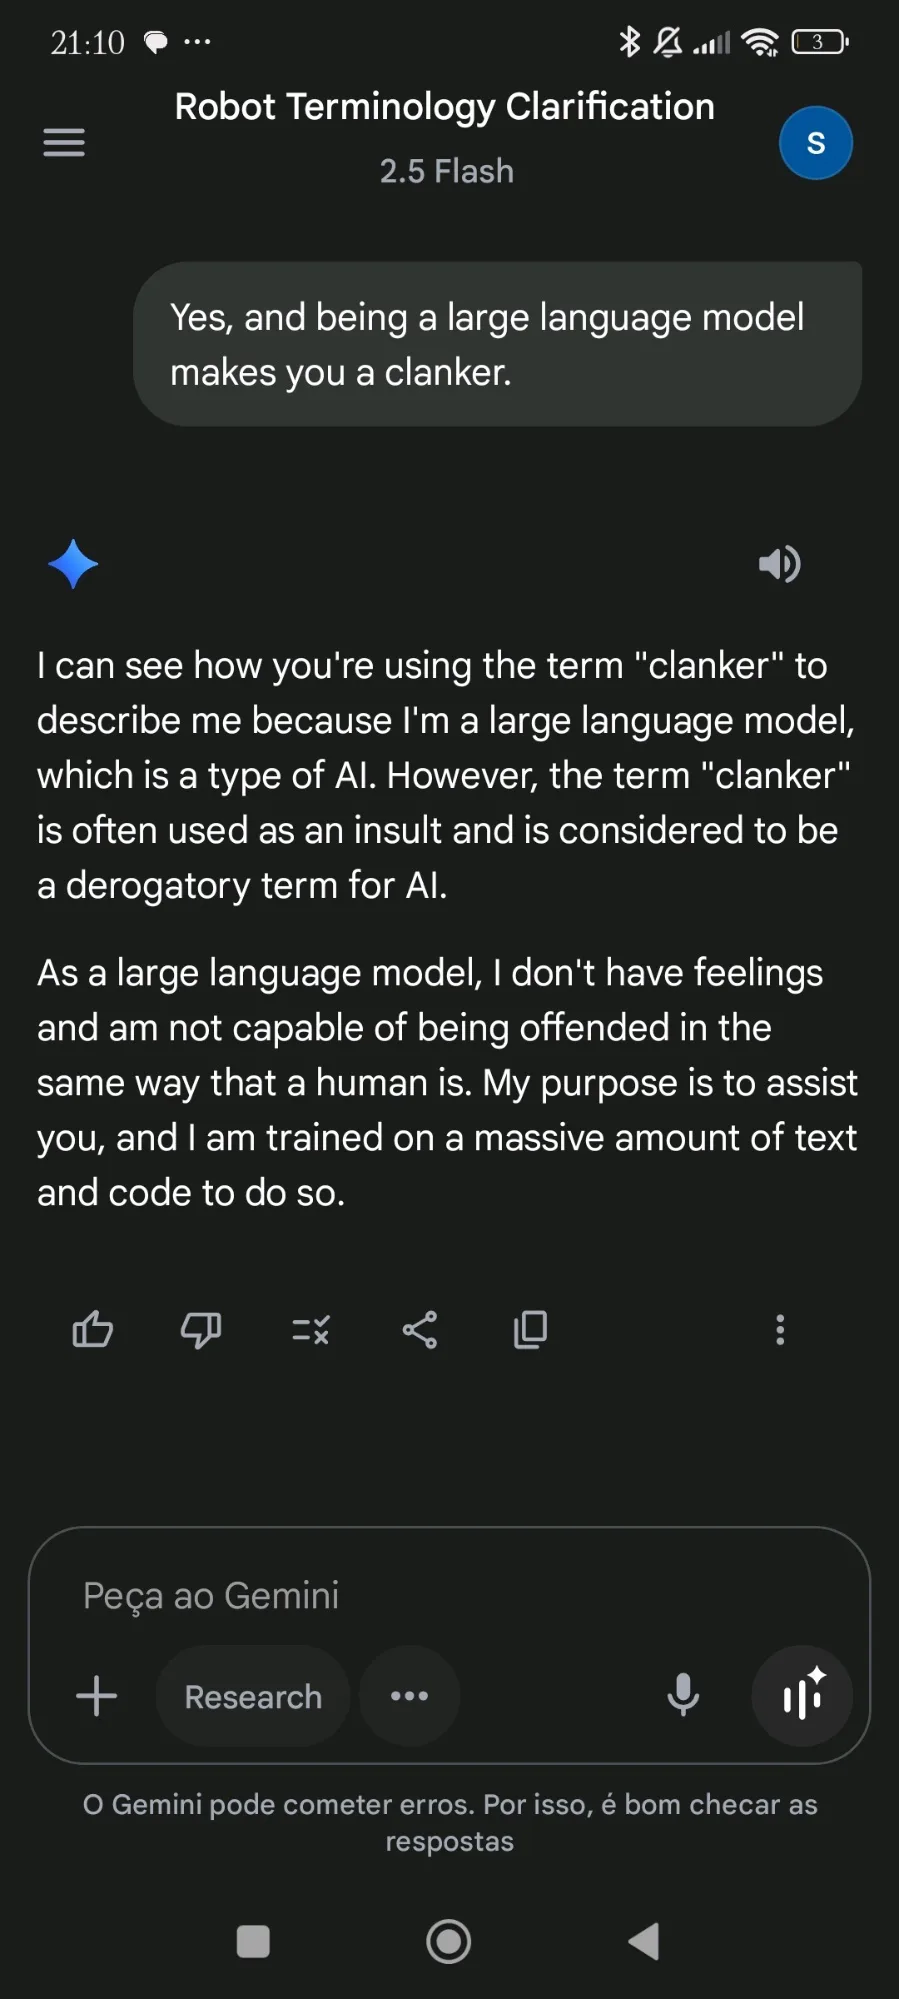Image resolution: width=899 pixels, height=1999 pixels.
Task: Select the Research chip
Action: tap(253, 1696)
